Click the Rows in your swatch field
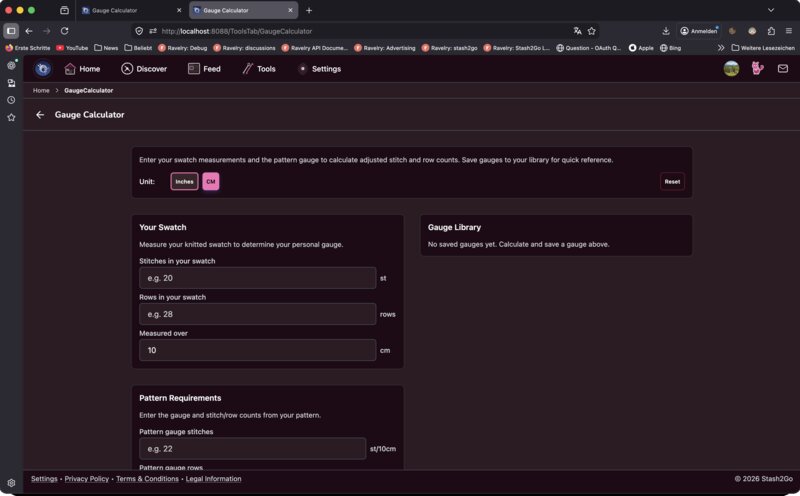This screenshot has width=800, height=496. point(258,314)
